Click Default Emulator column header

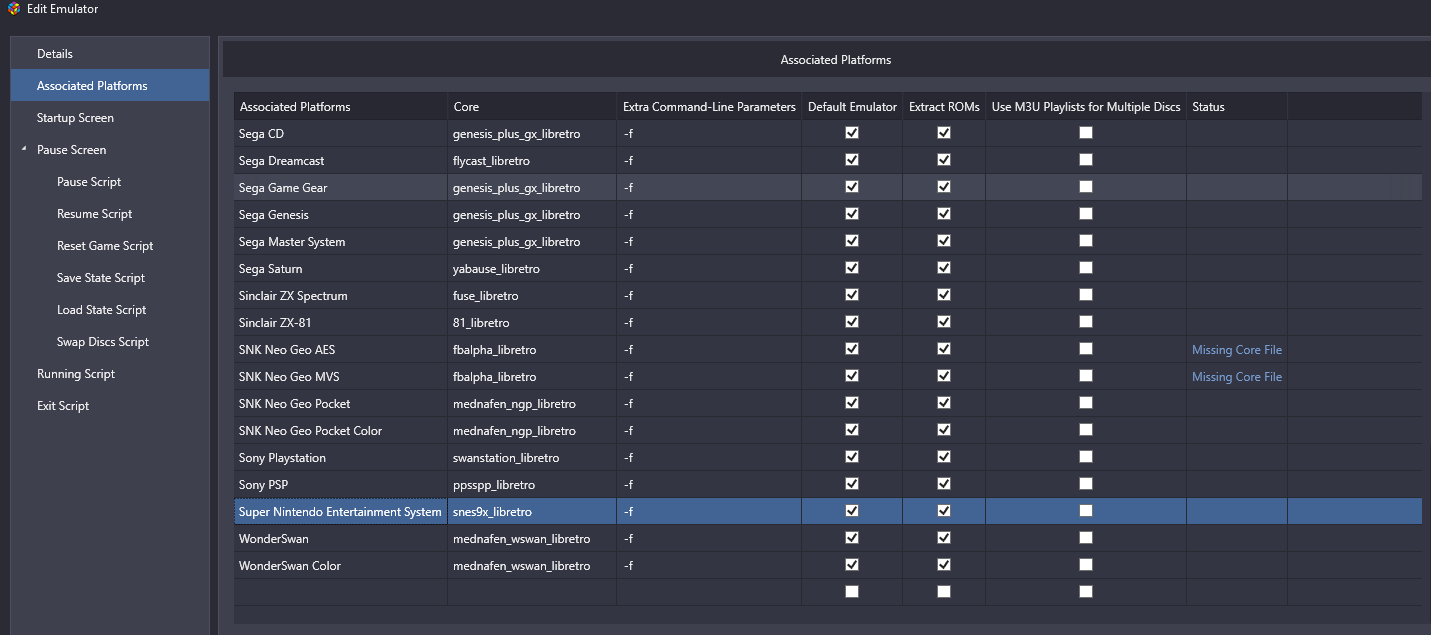click(x=852, y=107)
